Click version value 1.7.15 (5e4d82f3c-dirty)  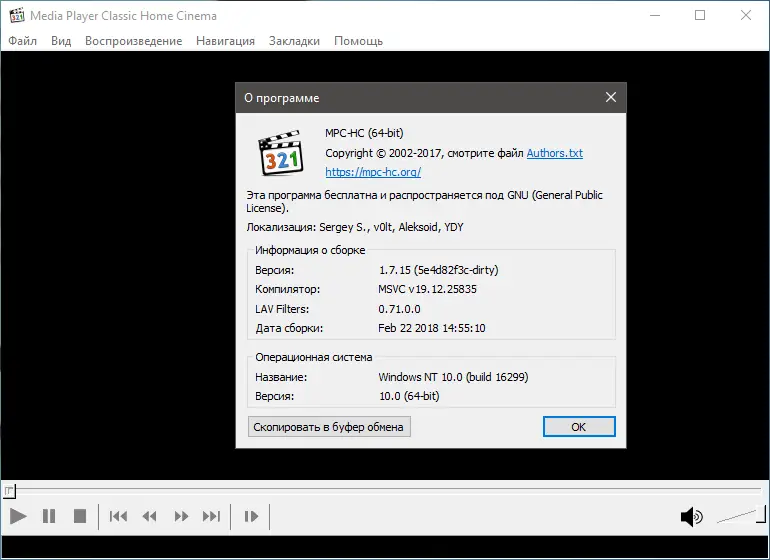pos(439,270)
